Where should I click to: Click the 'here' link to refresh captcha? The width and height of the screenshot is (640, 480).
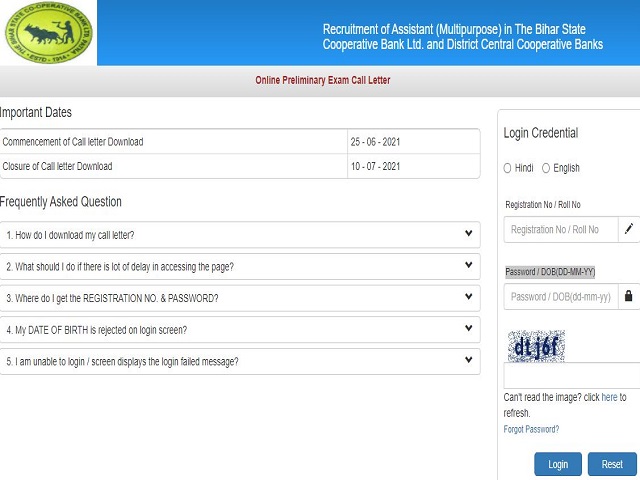[609, 397]
